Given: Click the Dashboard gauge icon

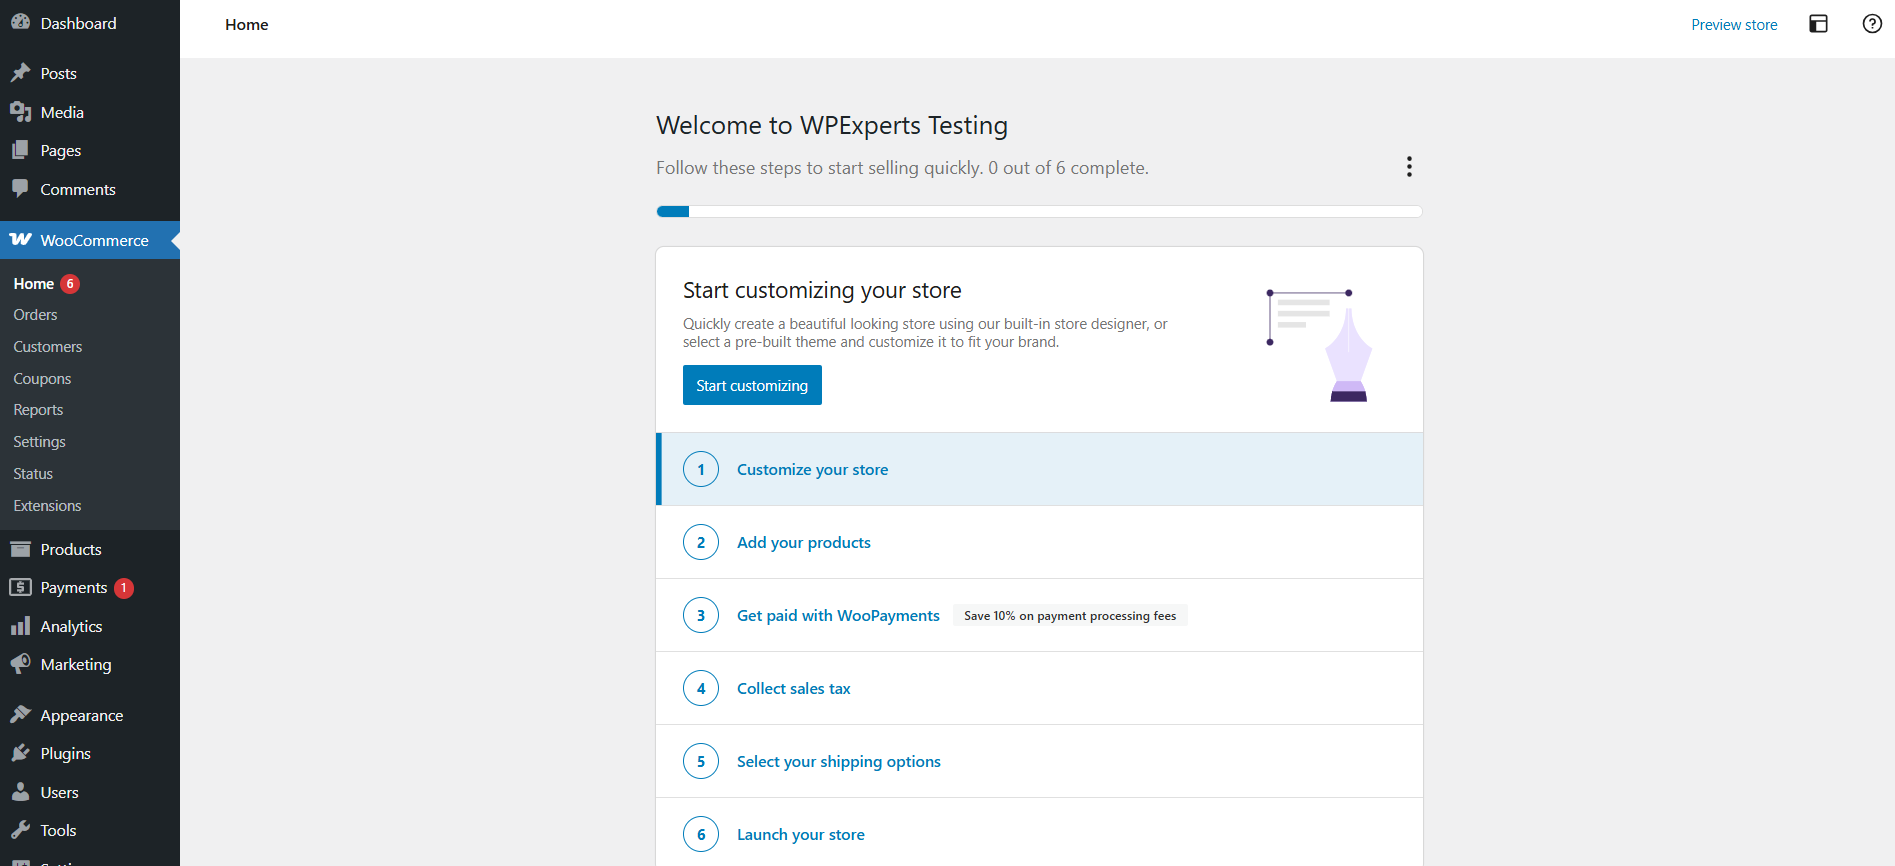Looking at the screenshot, I should click(20, 22).
